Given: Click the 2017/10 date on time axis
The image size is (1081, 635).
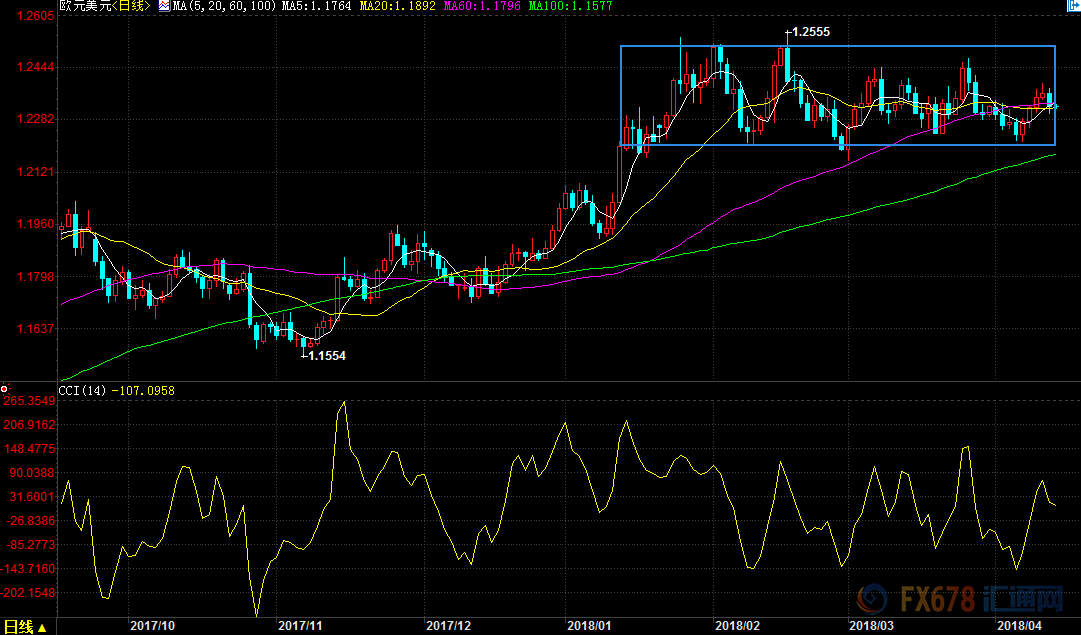Looking at the screenshot, I should pos(153,625).
